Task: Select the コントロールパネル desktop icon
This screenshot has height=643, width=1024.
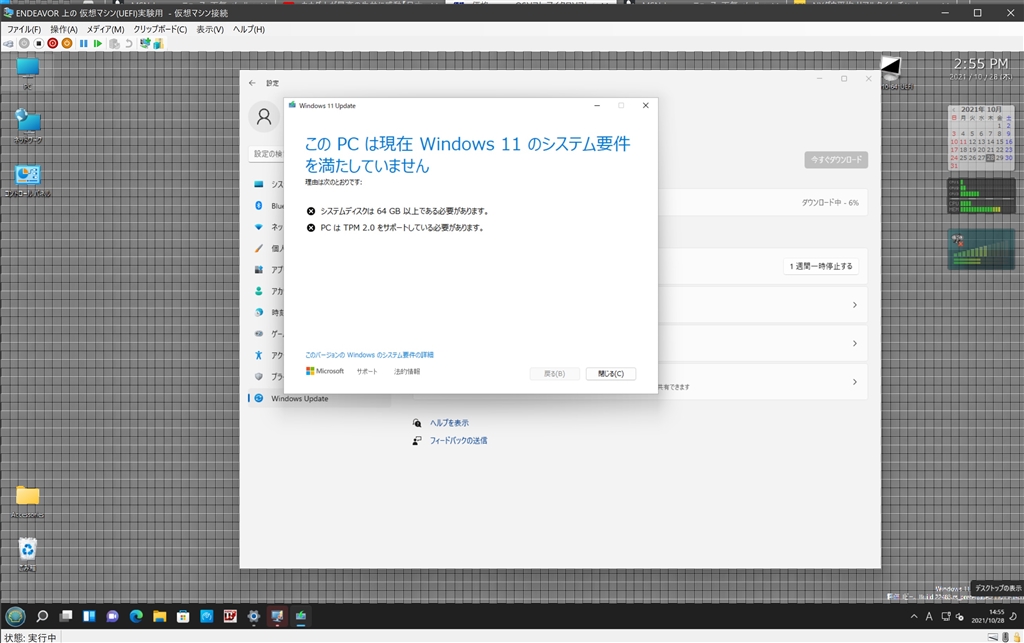Action: coord(27,181)
